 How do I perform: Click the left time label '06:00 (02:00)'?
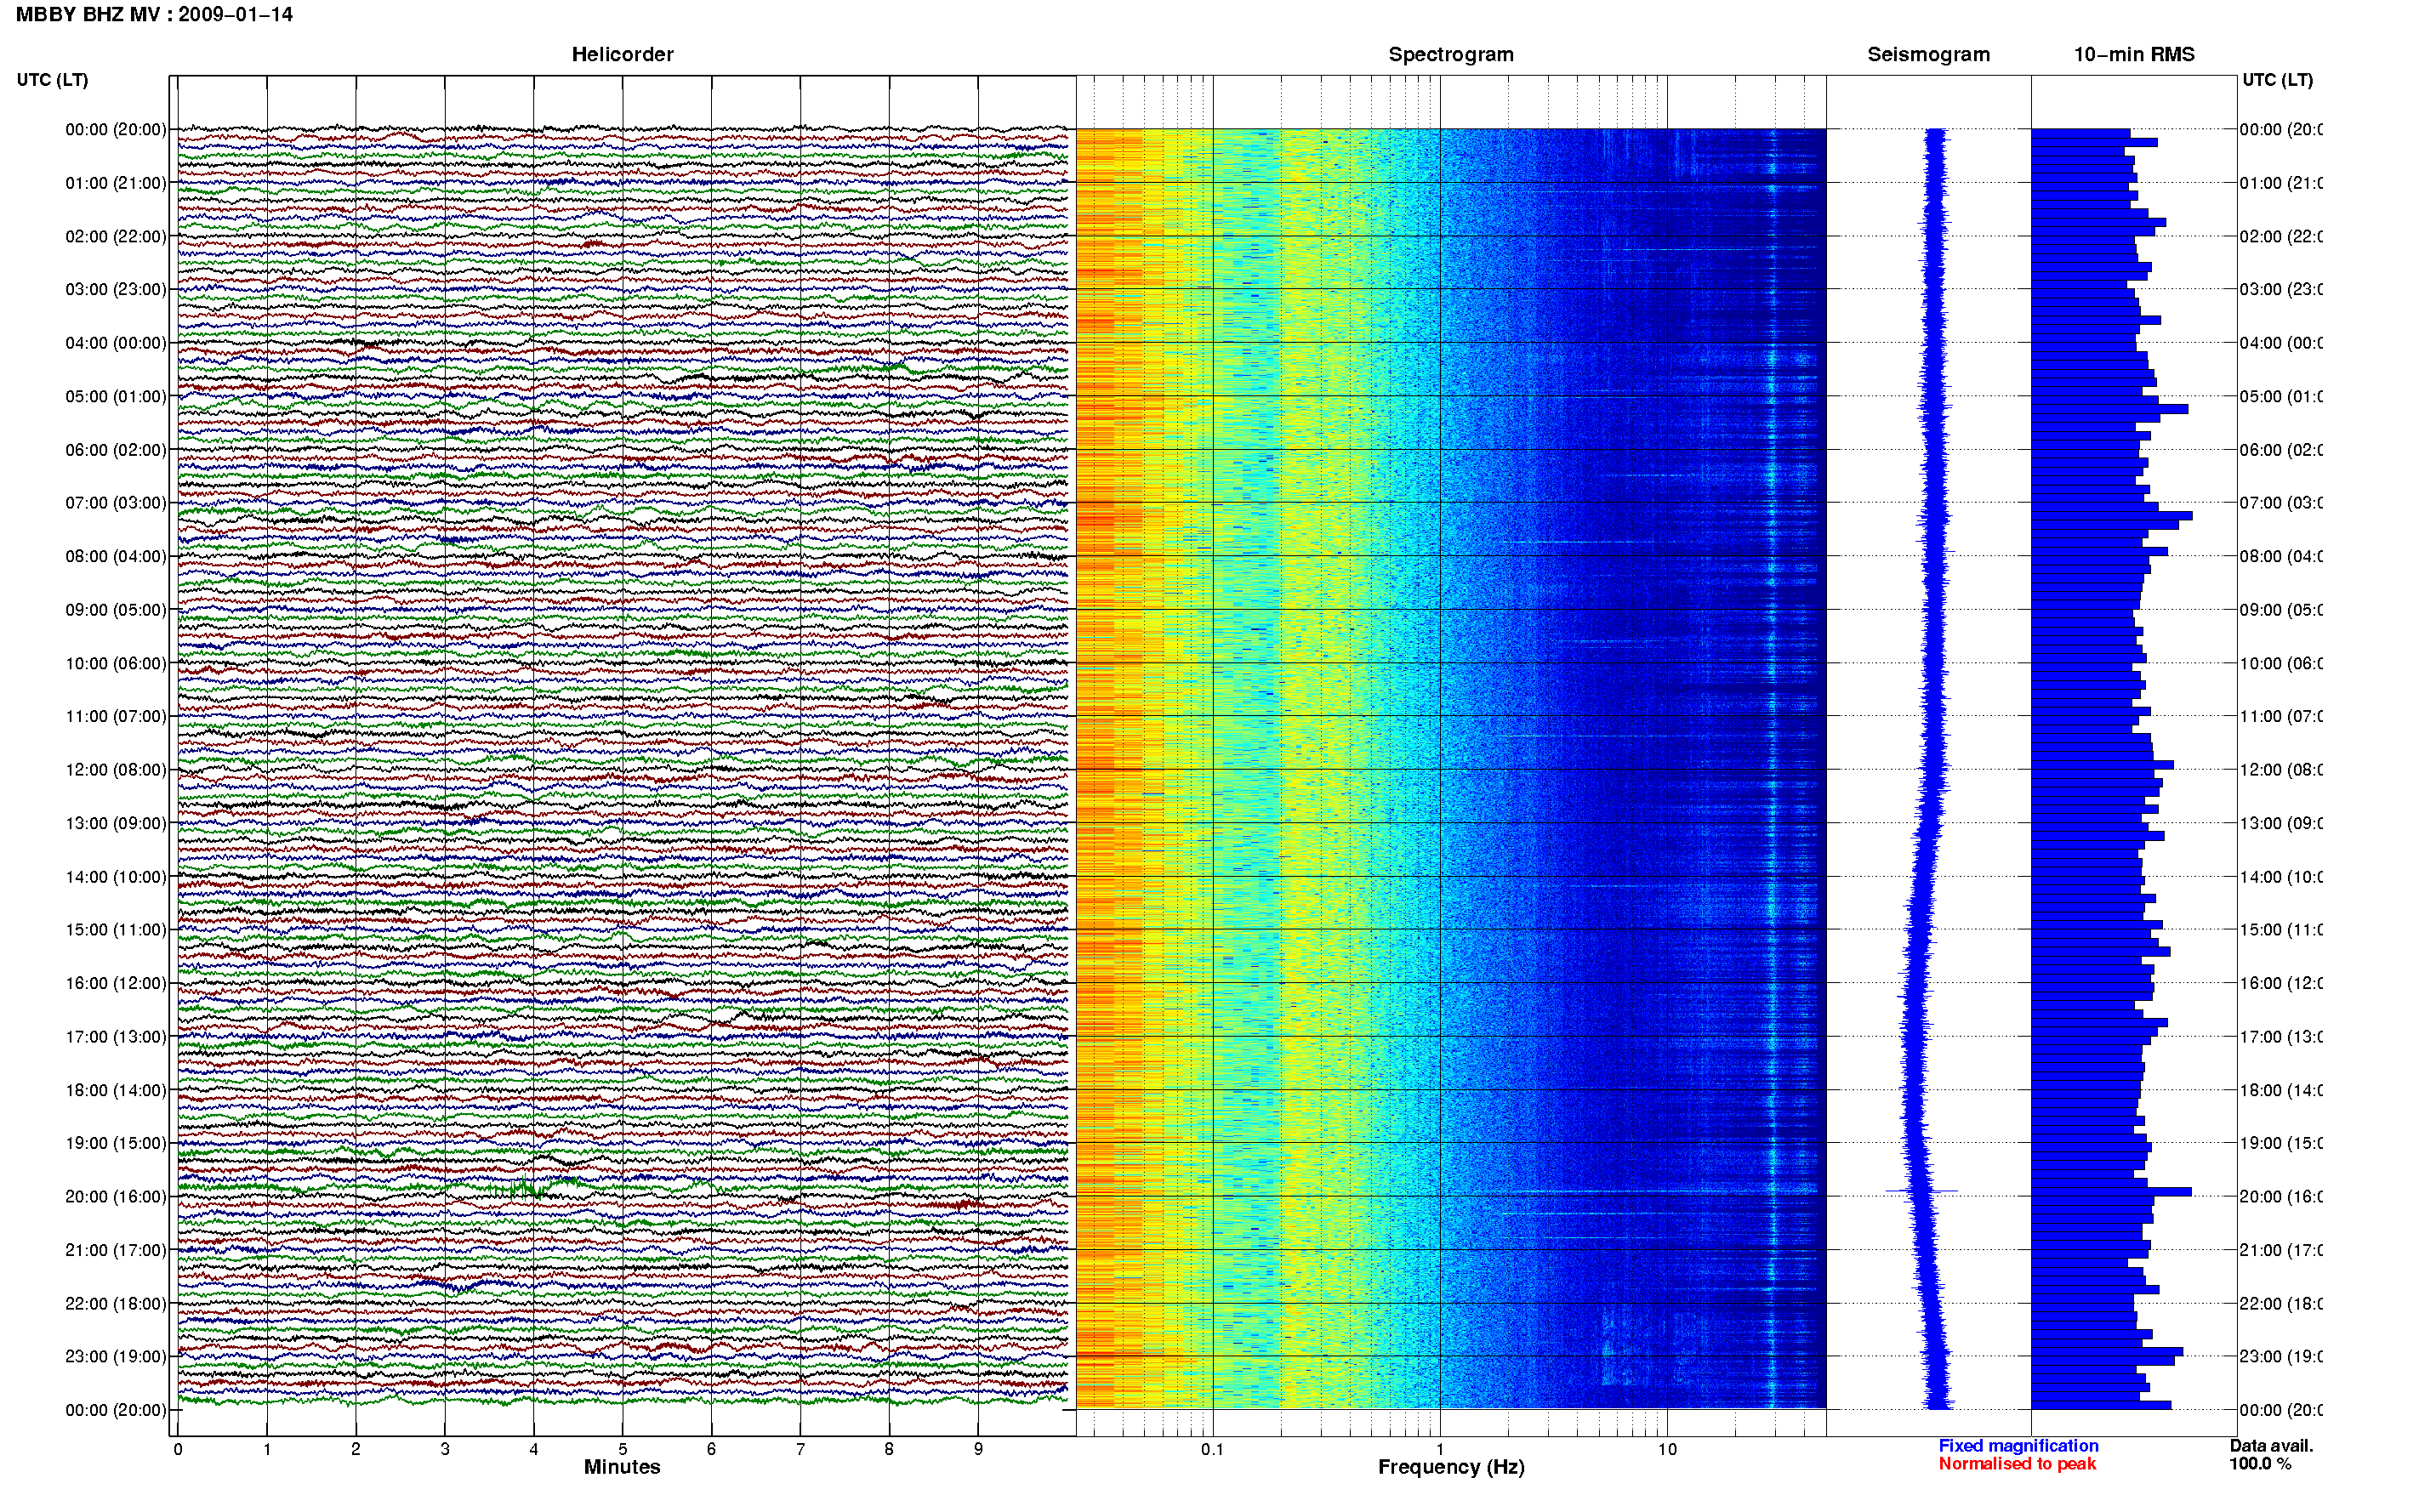(x=116, y=450)
